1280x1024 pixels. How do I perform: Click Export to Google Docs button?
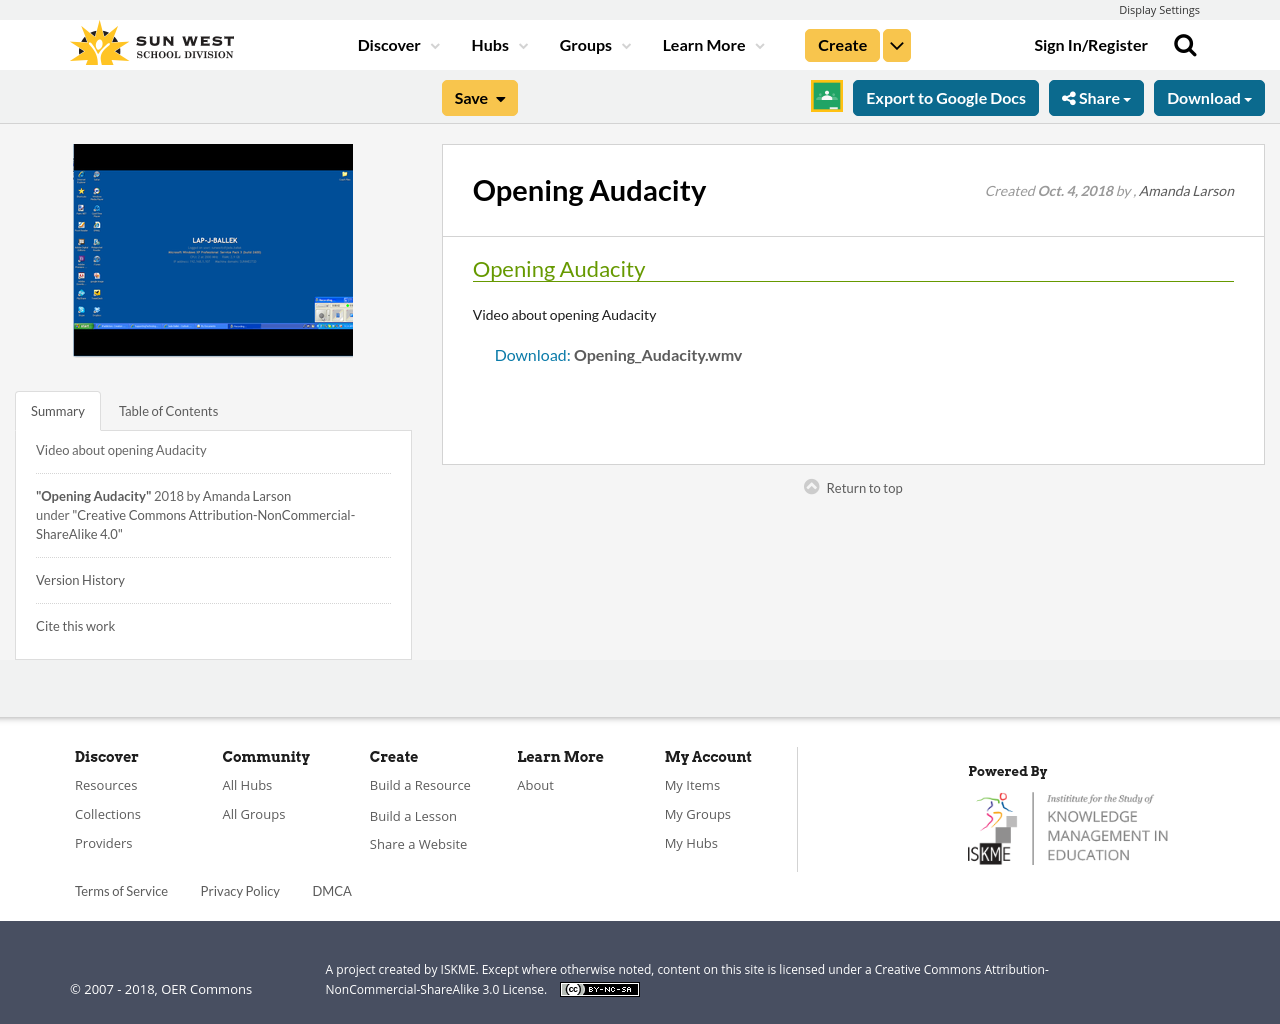[946, 98]
